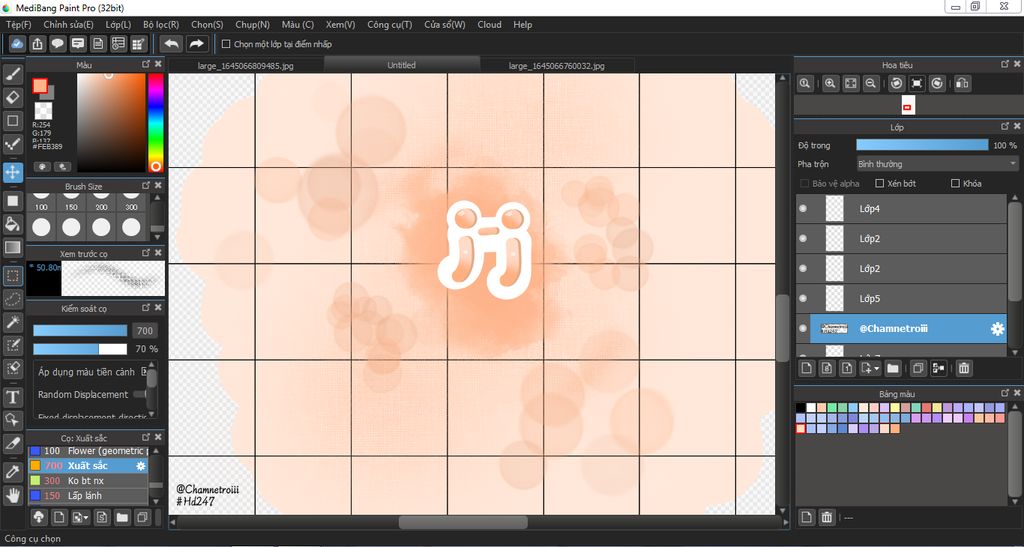Click the brush size 700 value field
Screen dimensions: 1024x547
(x=145, y=331)
